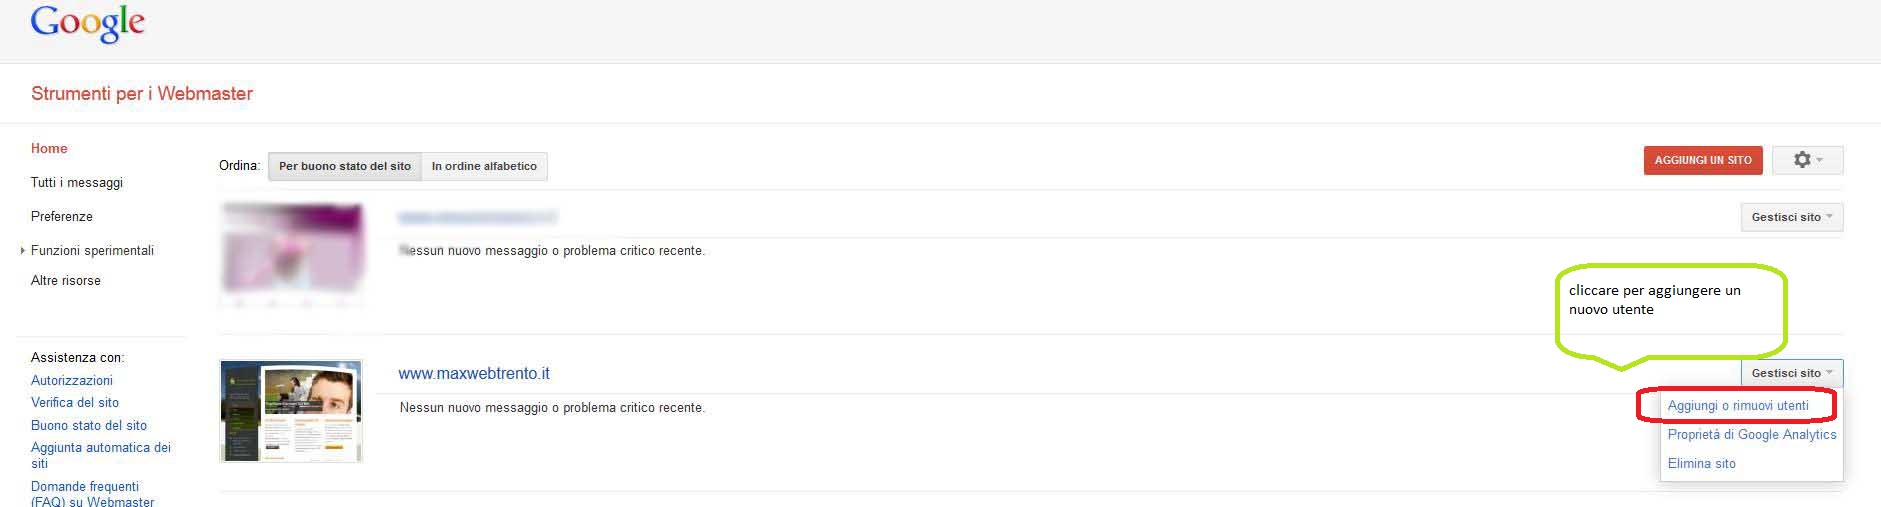Open Gestisci sito dropdown for maxwebtrento
Screen dimensions: 1881x507
point(1791,373)
